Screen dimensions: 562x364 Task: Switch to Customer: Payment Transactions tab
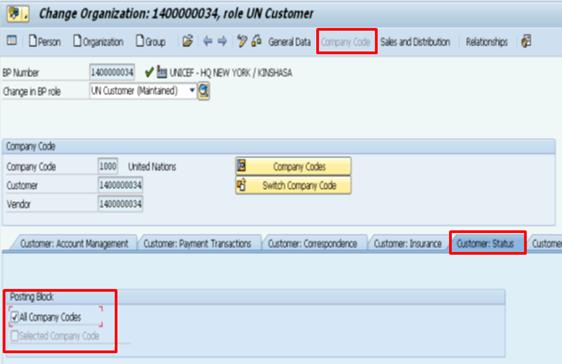(197, 244)
